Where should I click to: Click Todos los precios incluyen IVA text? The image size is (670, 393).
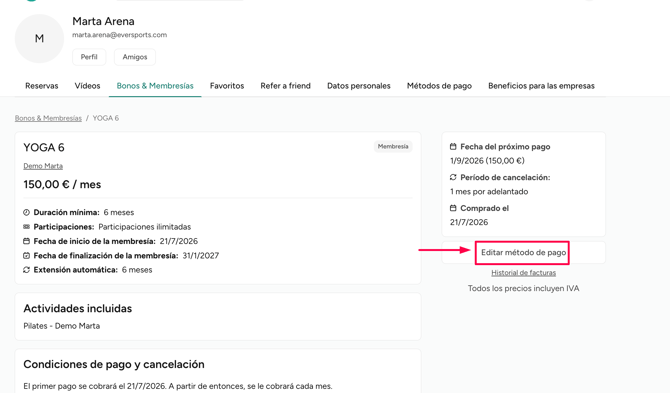click(523, 288)
